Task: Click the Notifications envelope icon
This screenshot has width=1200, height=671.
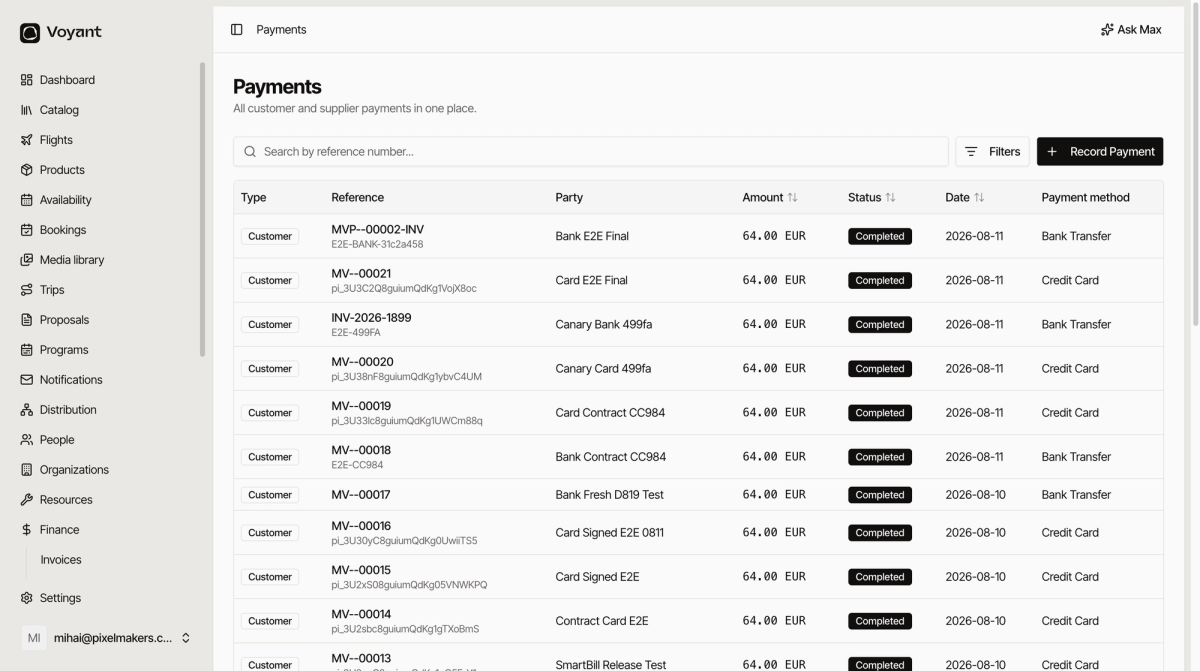Action: (x=27, y=380)
